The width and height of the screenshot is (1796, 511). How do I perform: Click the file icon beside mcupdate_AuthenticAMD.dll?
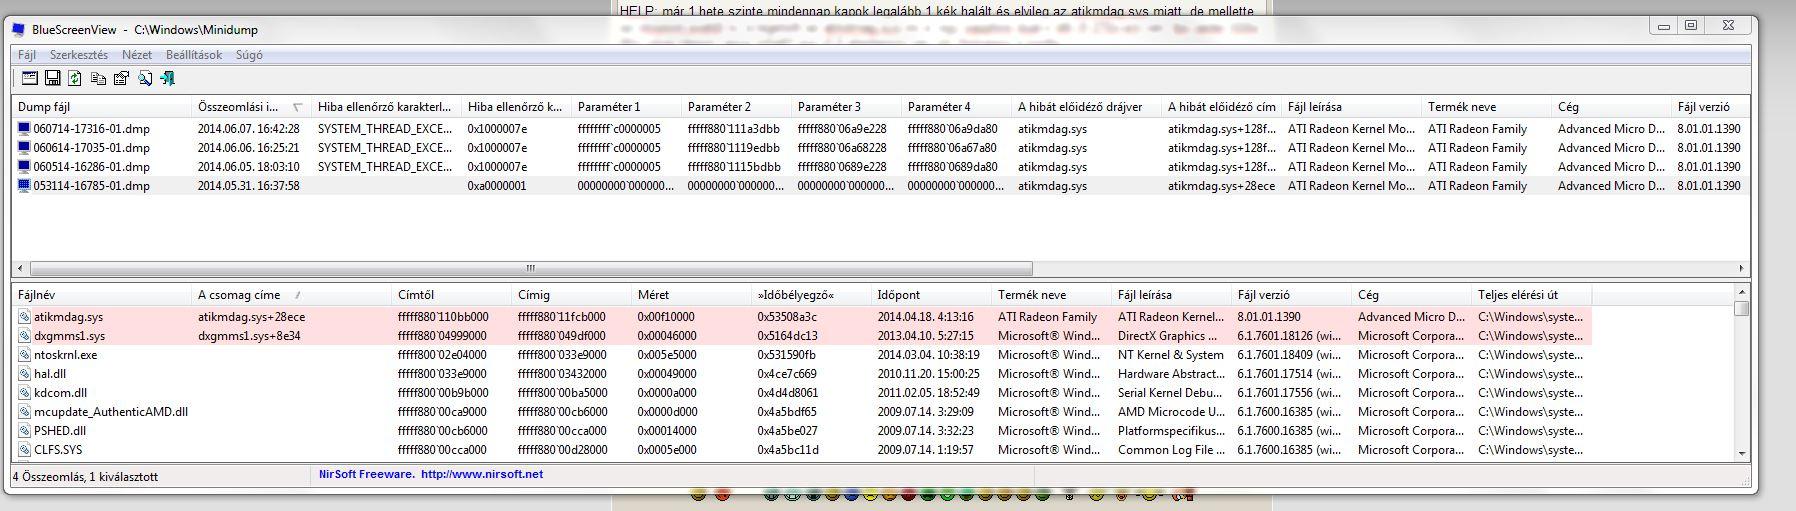pos(24,412)
